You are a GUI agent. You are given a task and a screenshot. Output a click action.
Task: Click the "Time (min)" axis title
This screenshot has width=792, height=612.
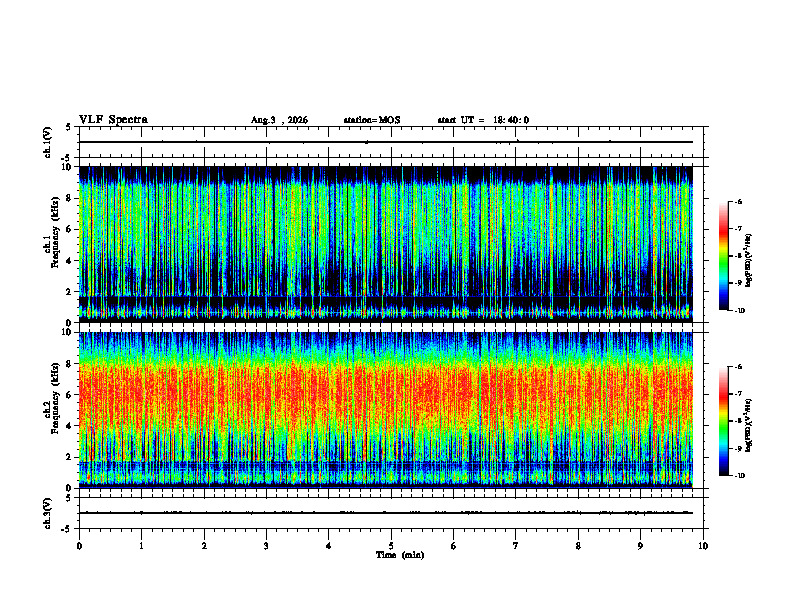click(400, 555)
